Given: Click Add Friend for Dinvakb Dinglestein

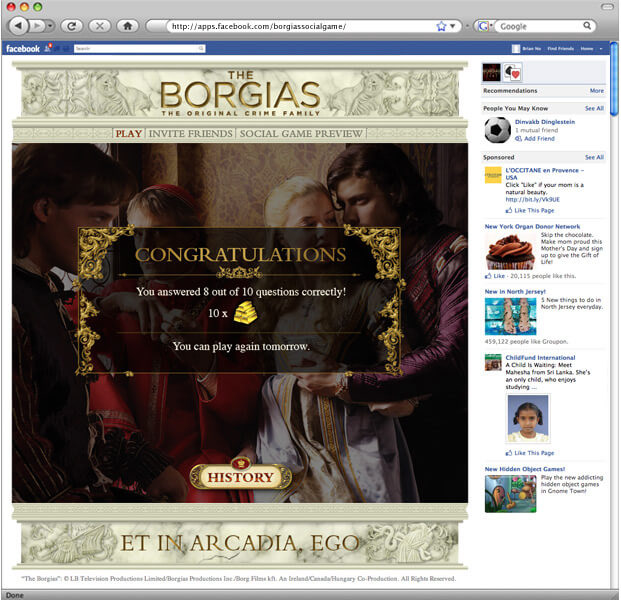Looking at the screenshot, I should click(x=534, y=139).
